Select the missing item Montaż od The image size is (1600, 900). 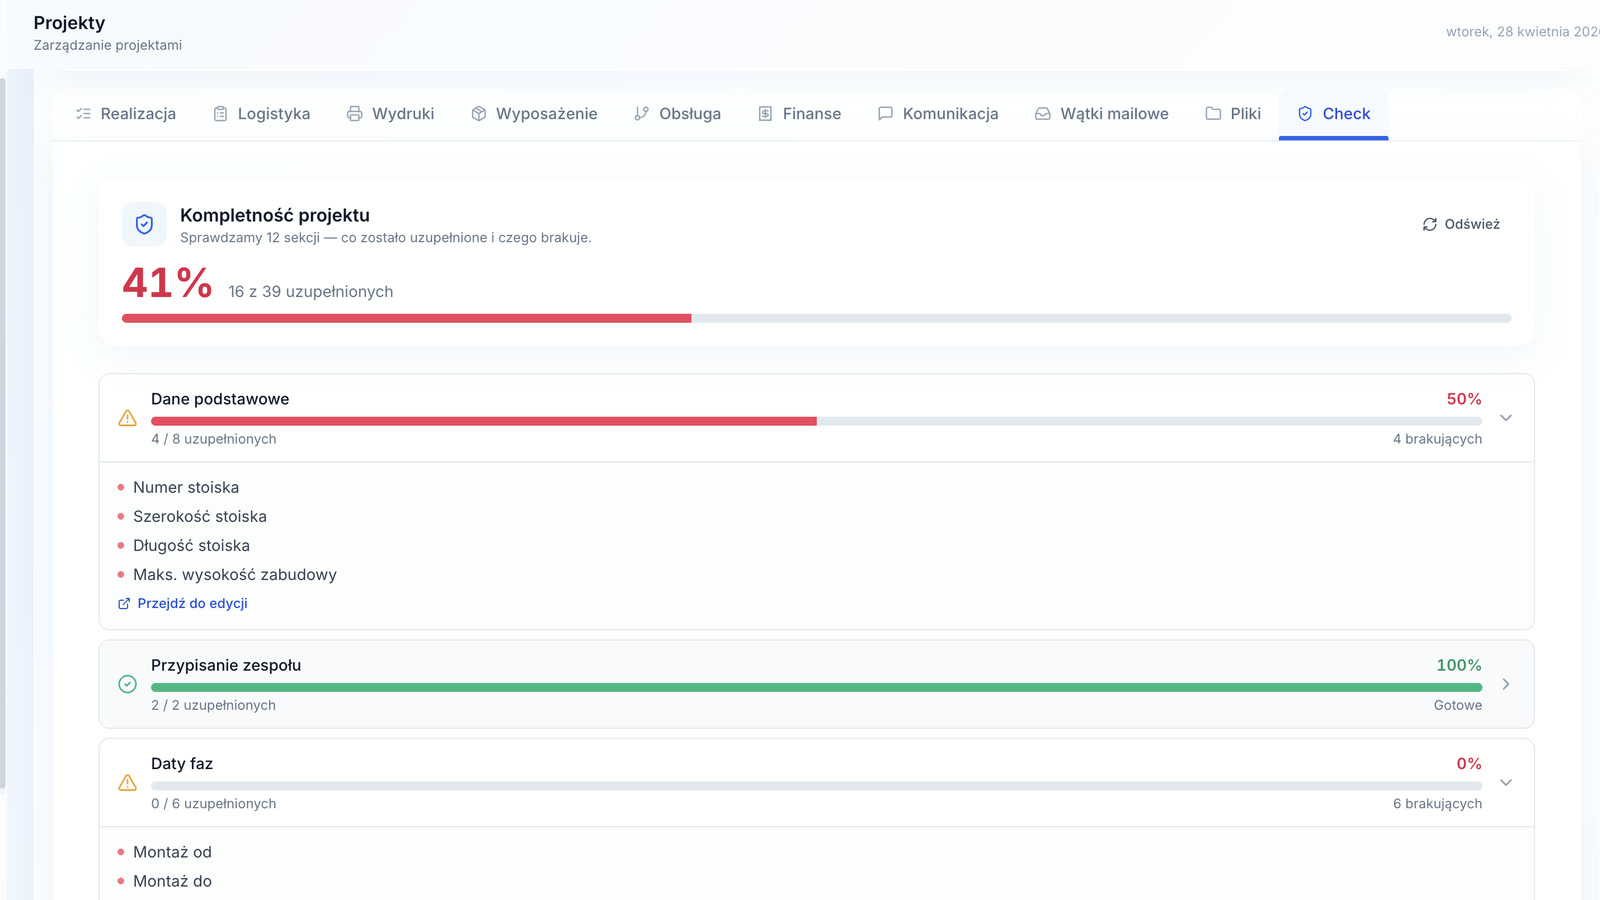pos(172,852)
